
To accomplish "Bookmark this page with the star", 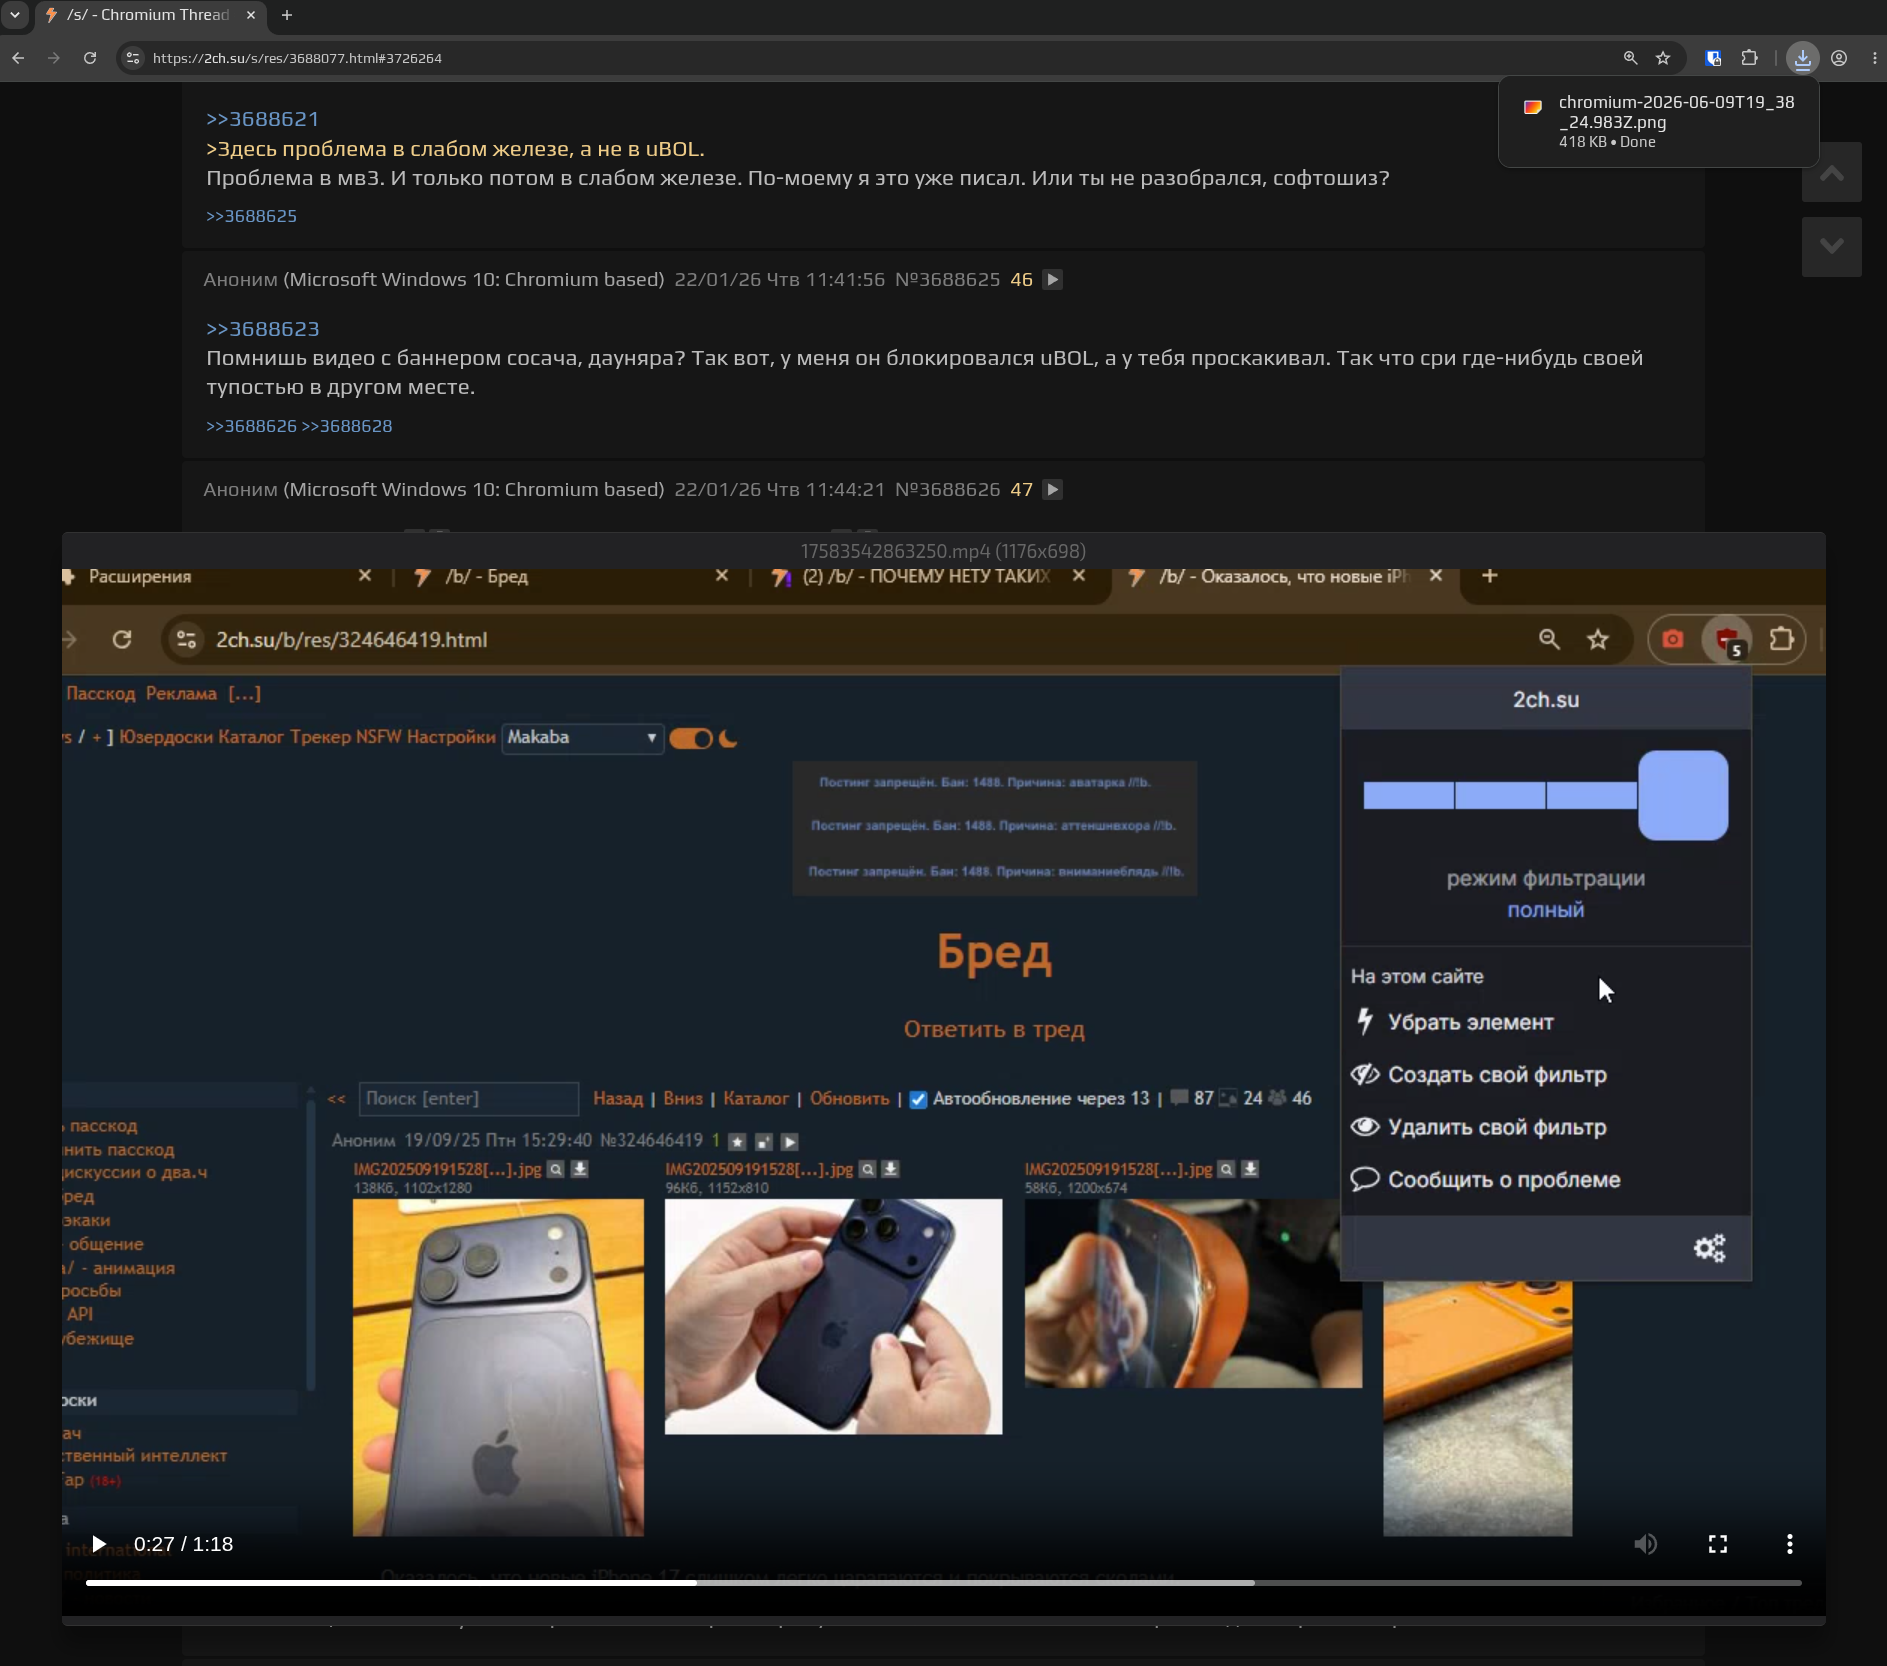I will [1663, 58].
